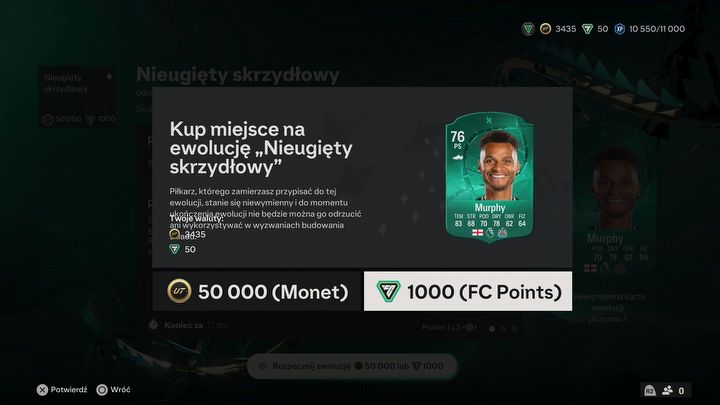Click the UT coin icon beside 50 000

179,291
